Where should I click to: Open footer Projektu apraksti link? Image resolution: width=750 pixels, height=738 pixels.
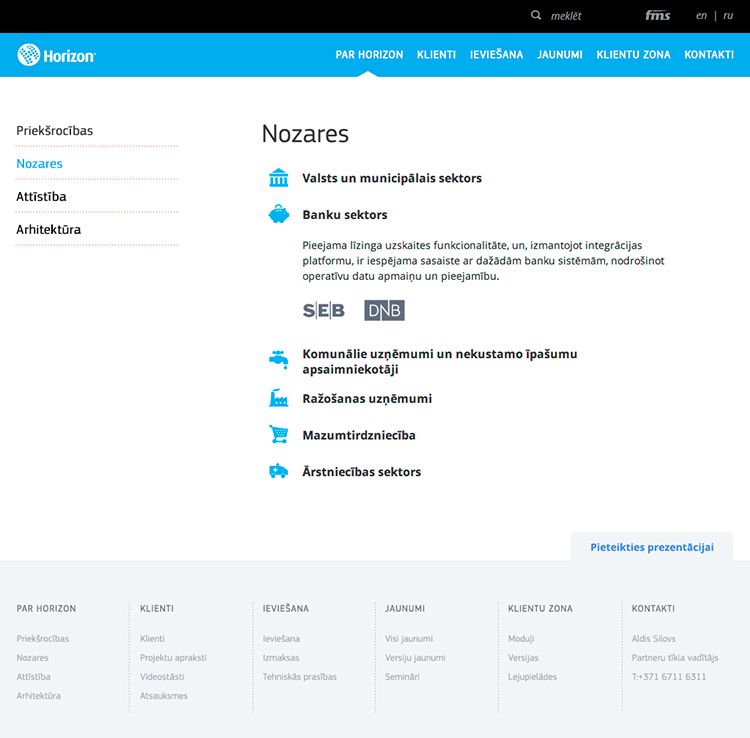tap(173, 658)
